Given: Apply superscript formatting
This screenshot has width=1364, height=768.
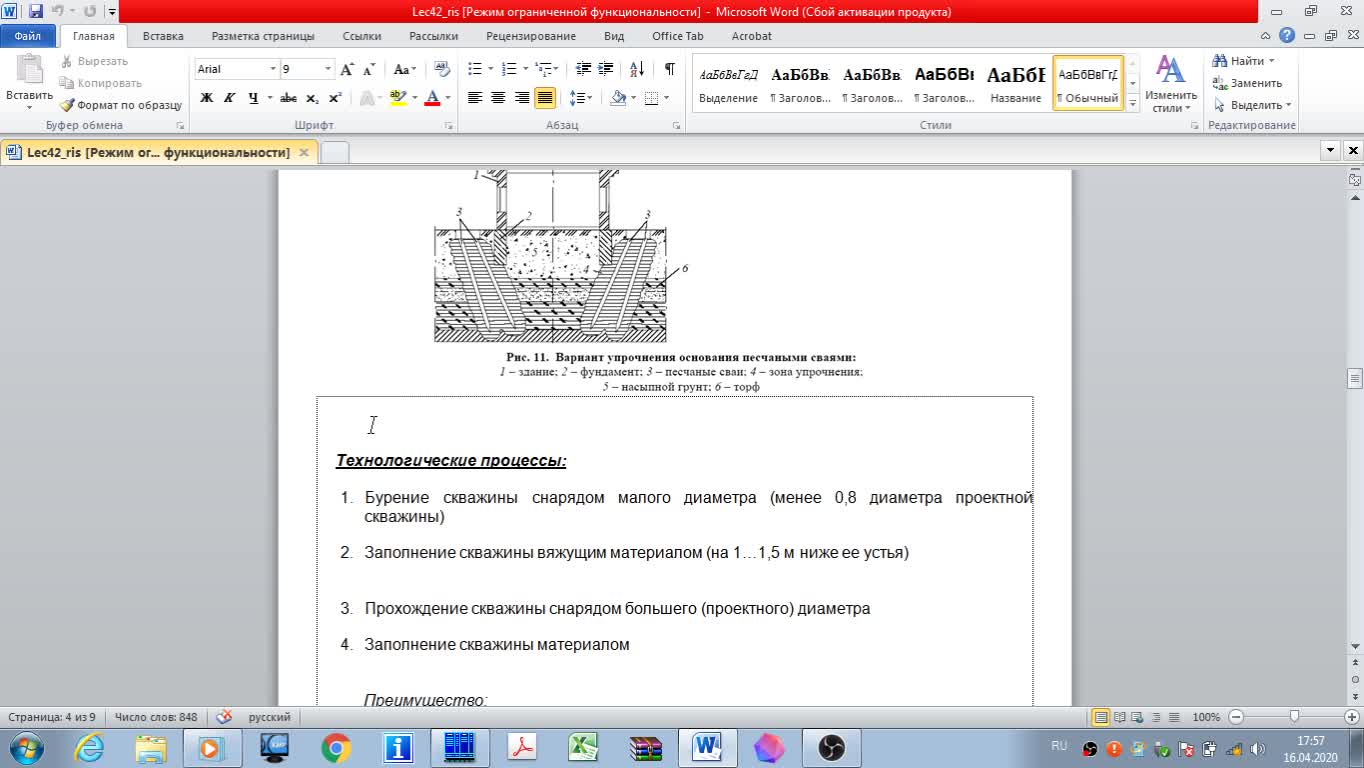Looking at the screenshot, I should [335, 98].
